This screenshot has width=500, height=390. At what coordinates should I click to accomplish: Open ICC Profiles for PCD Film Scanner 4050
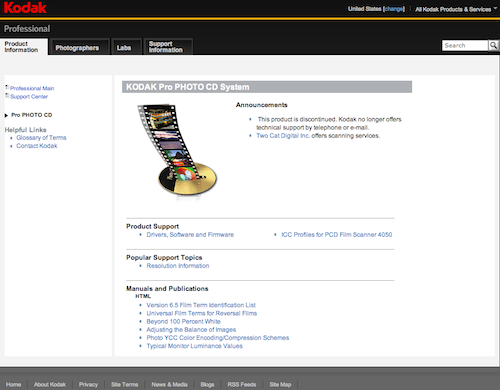coord(337,235)
